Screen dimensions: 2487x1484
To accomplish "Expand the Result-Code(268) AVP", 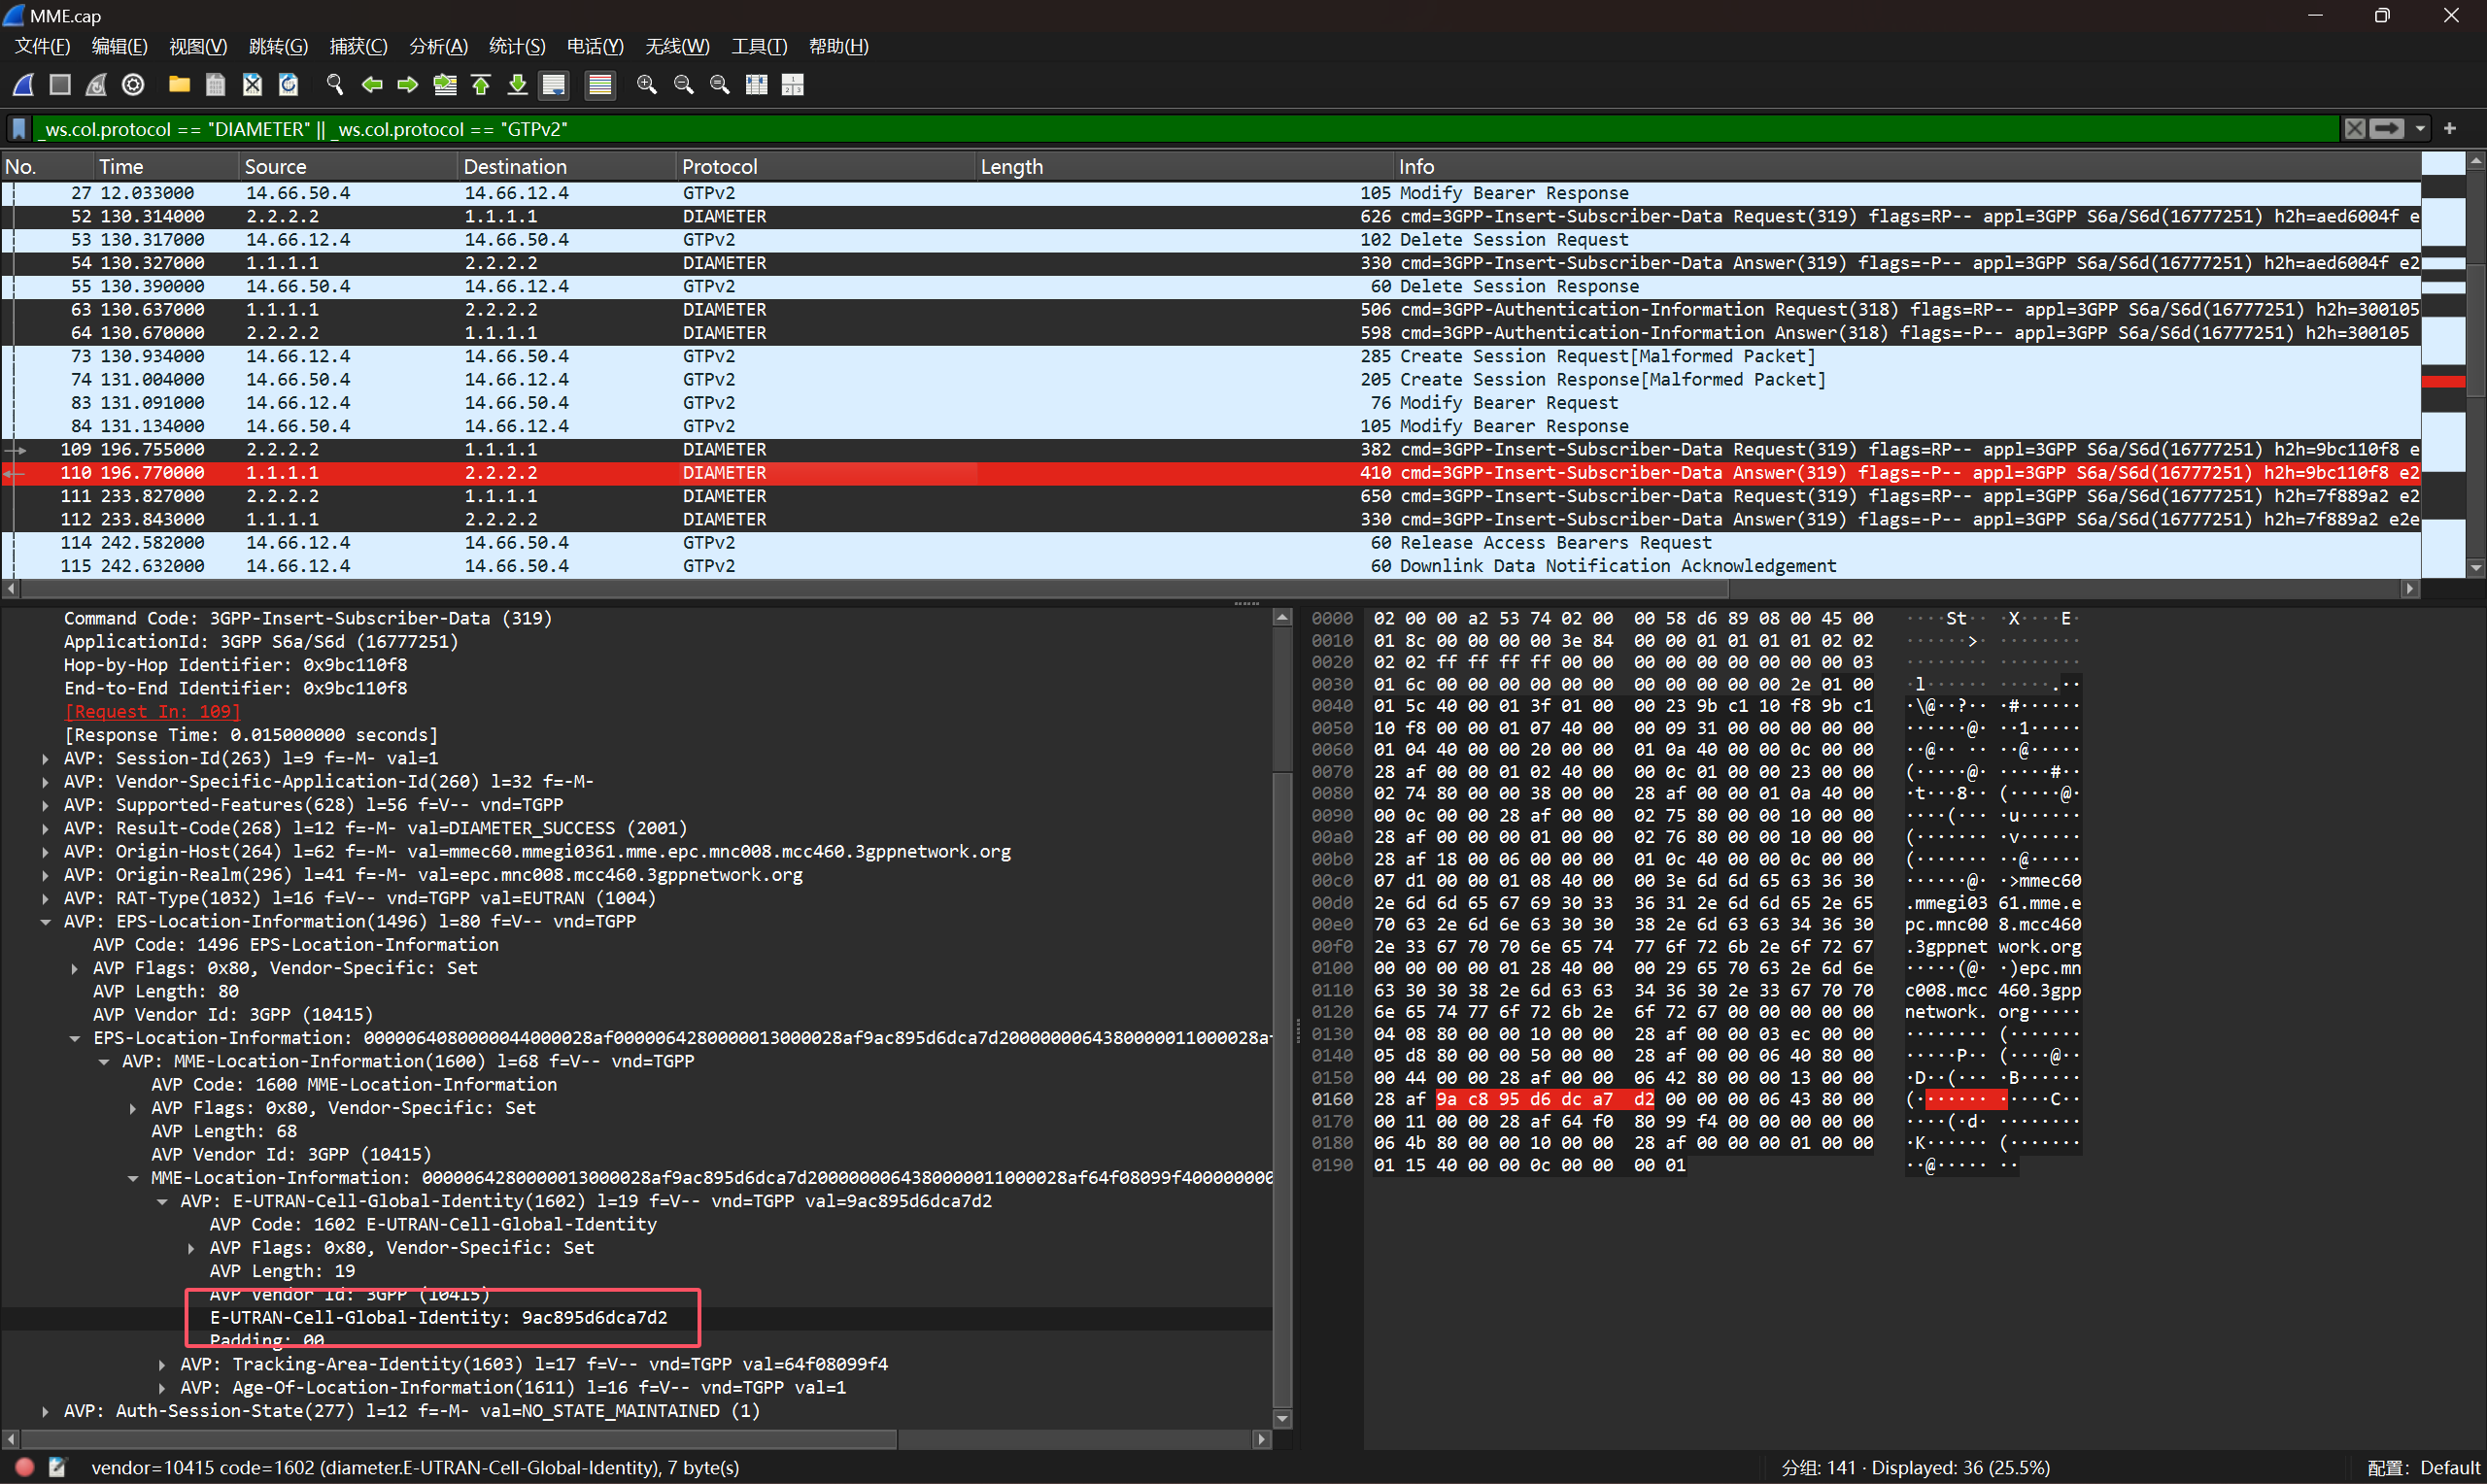I will [x=46, y=829].
